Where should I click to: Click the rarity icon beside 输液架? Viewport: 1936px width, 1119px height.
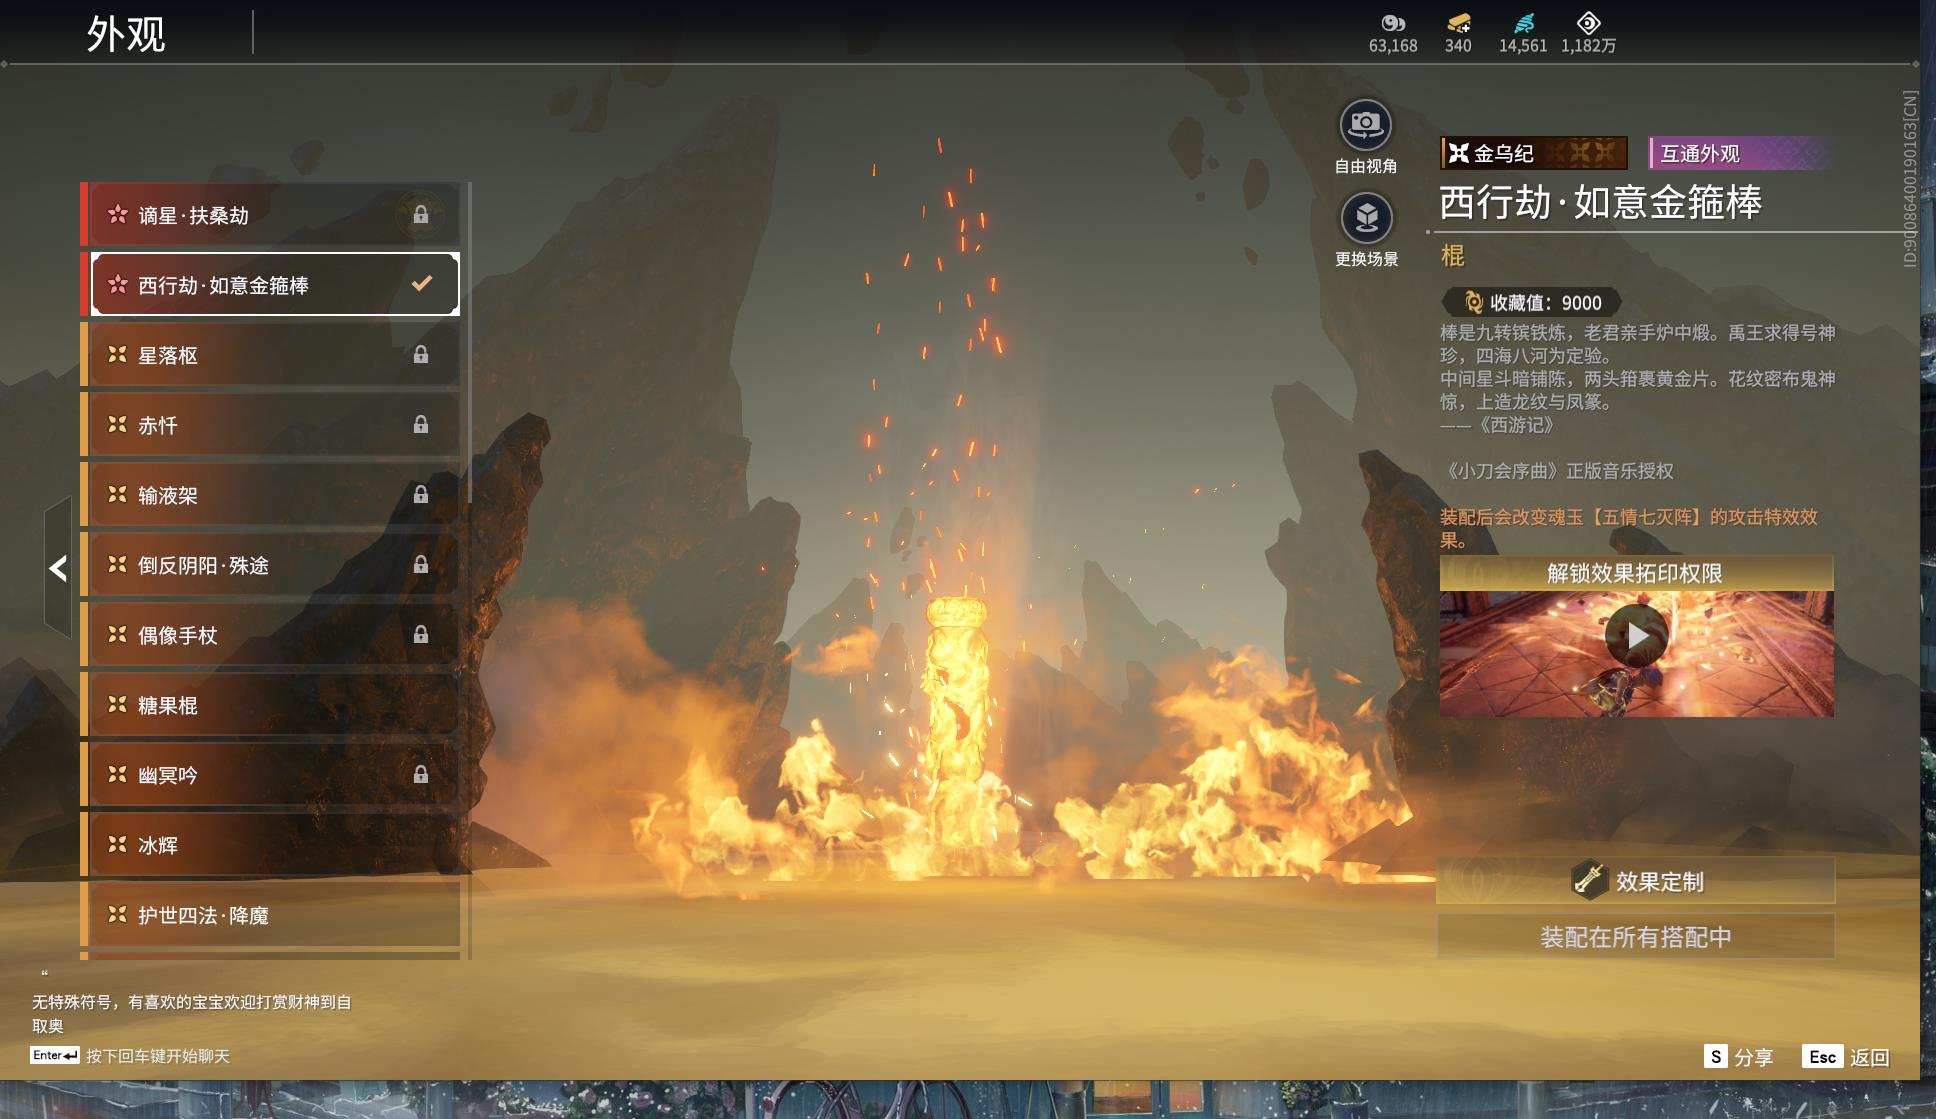tap(117, 494)
